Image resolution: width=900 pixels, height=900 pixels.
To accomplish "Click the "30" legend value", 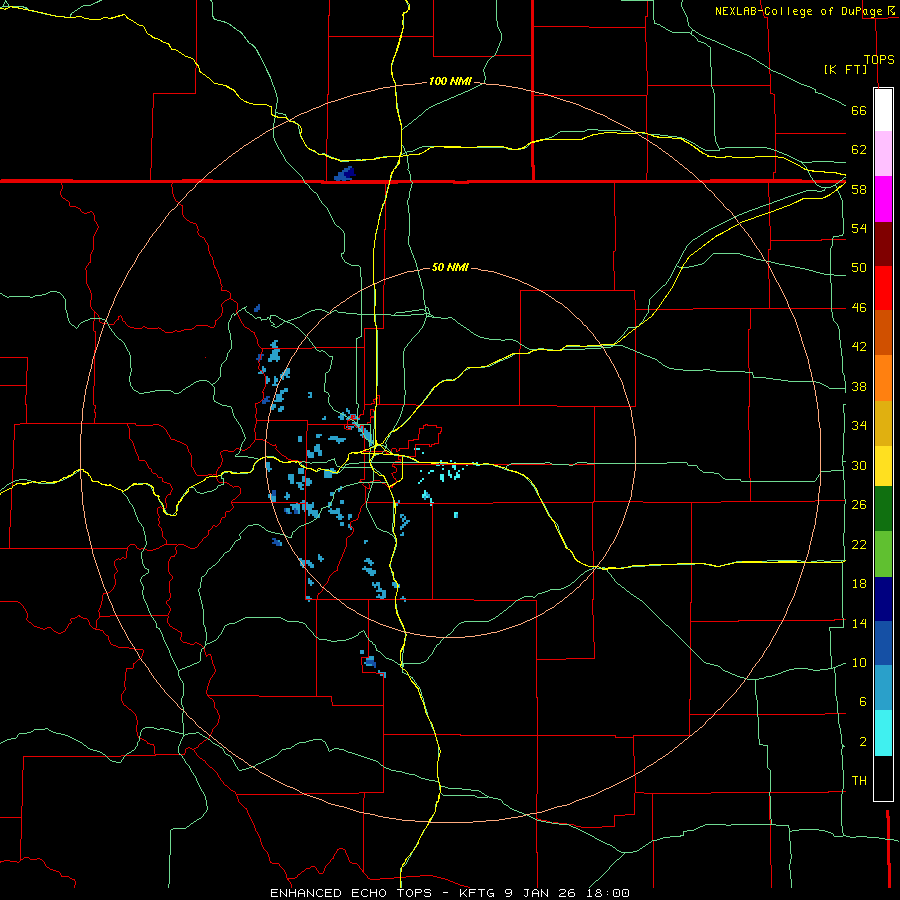I will point(859,465).
